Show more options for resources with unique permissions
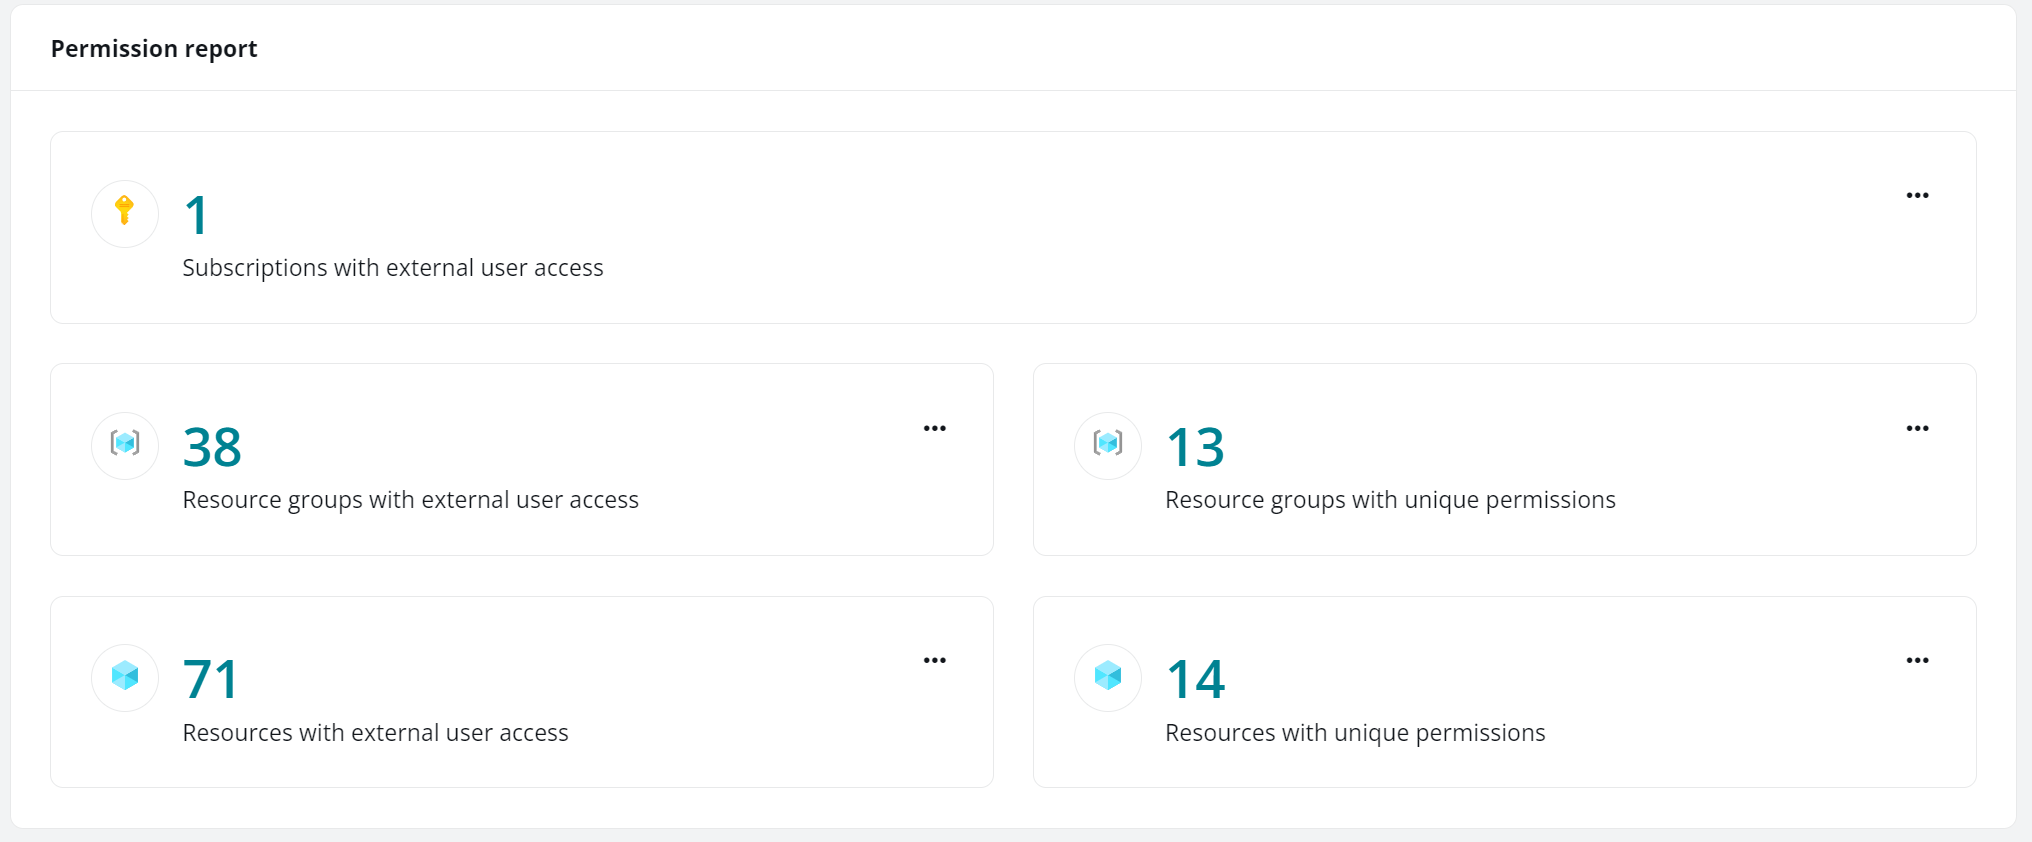The image size is (2032, 842). (1917, 660)
